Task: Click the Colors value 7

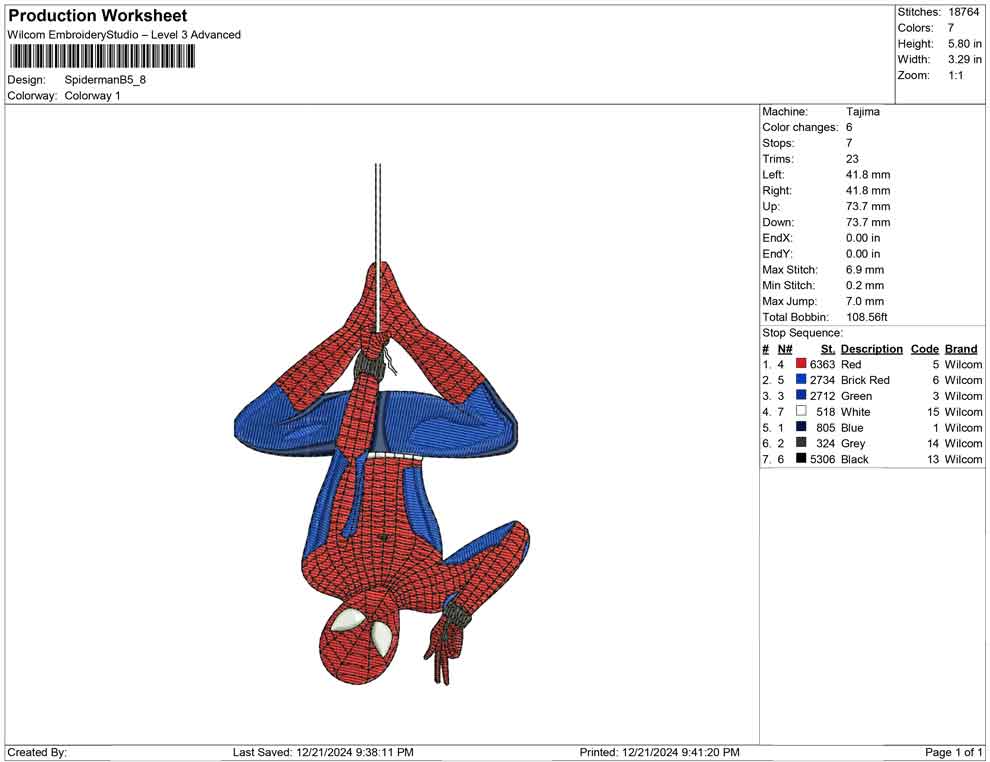Action: pos(951,28)
